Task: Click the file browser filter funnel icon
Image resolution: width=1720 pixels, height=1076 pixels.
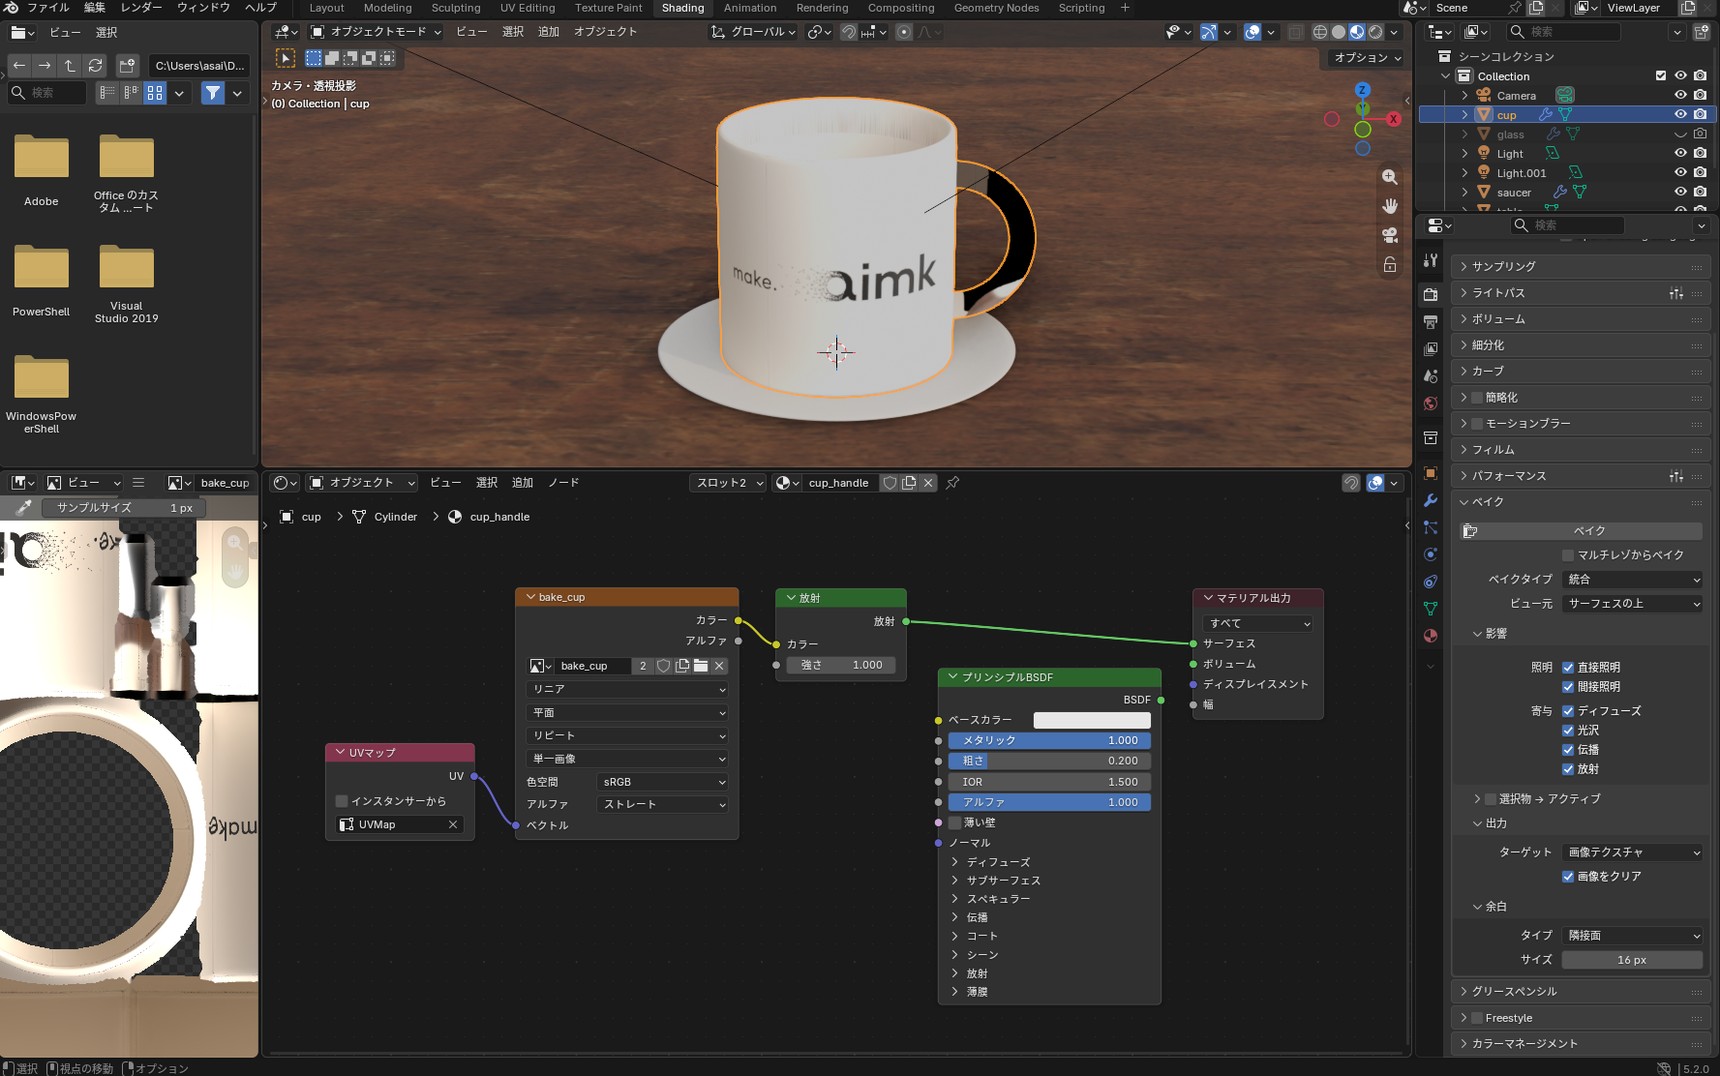Action: tap(213, 93)
